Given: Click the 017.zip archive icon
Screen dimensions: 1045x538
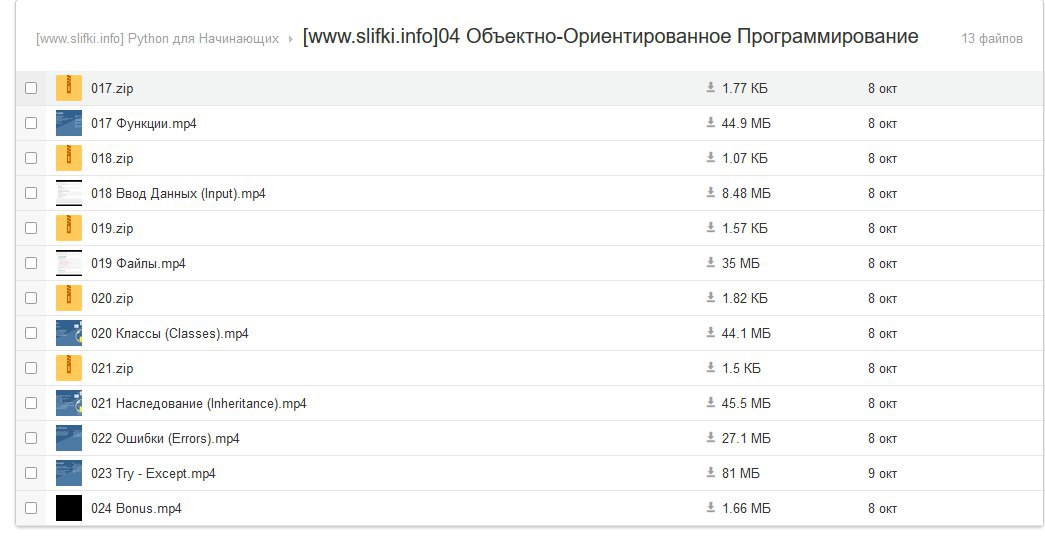Looking at the screenshot, I should (x=69, y=88).
